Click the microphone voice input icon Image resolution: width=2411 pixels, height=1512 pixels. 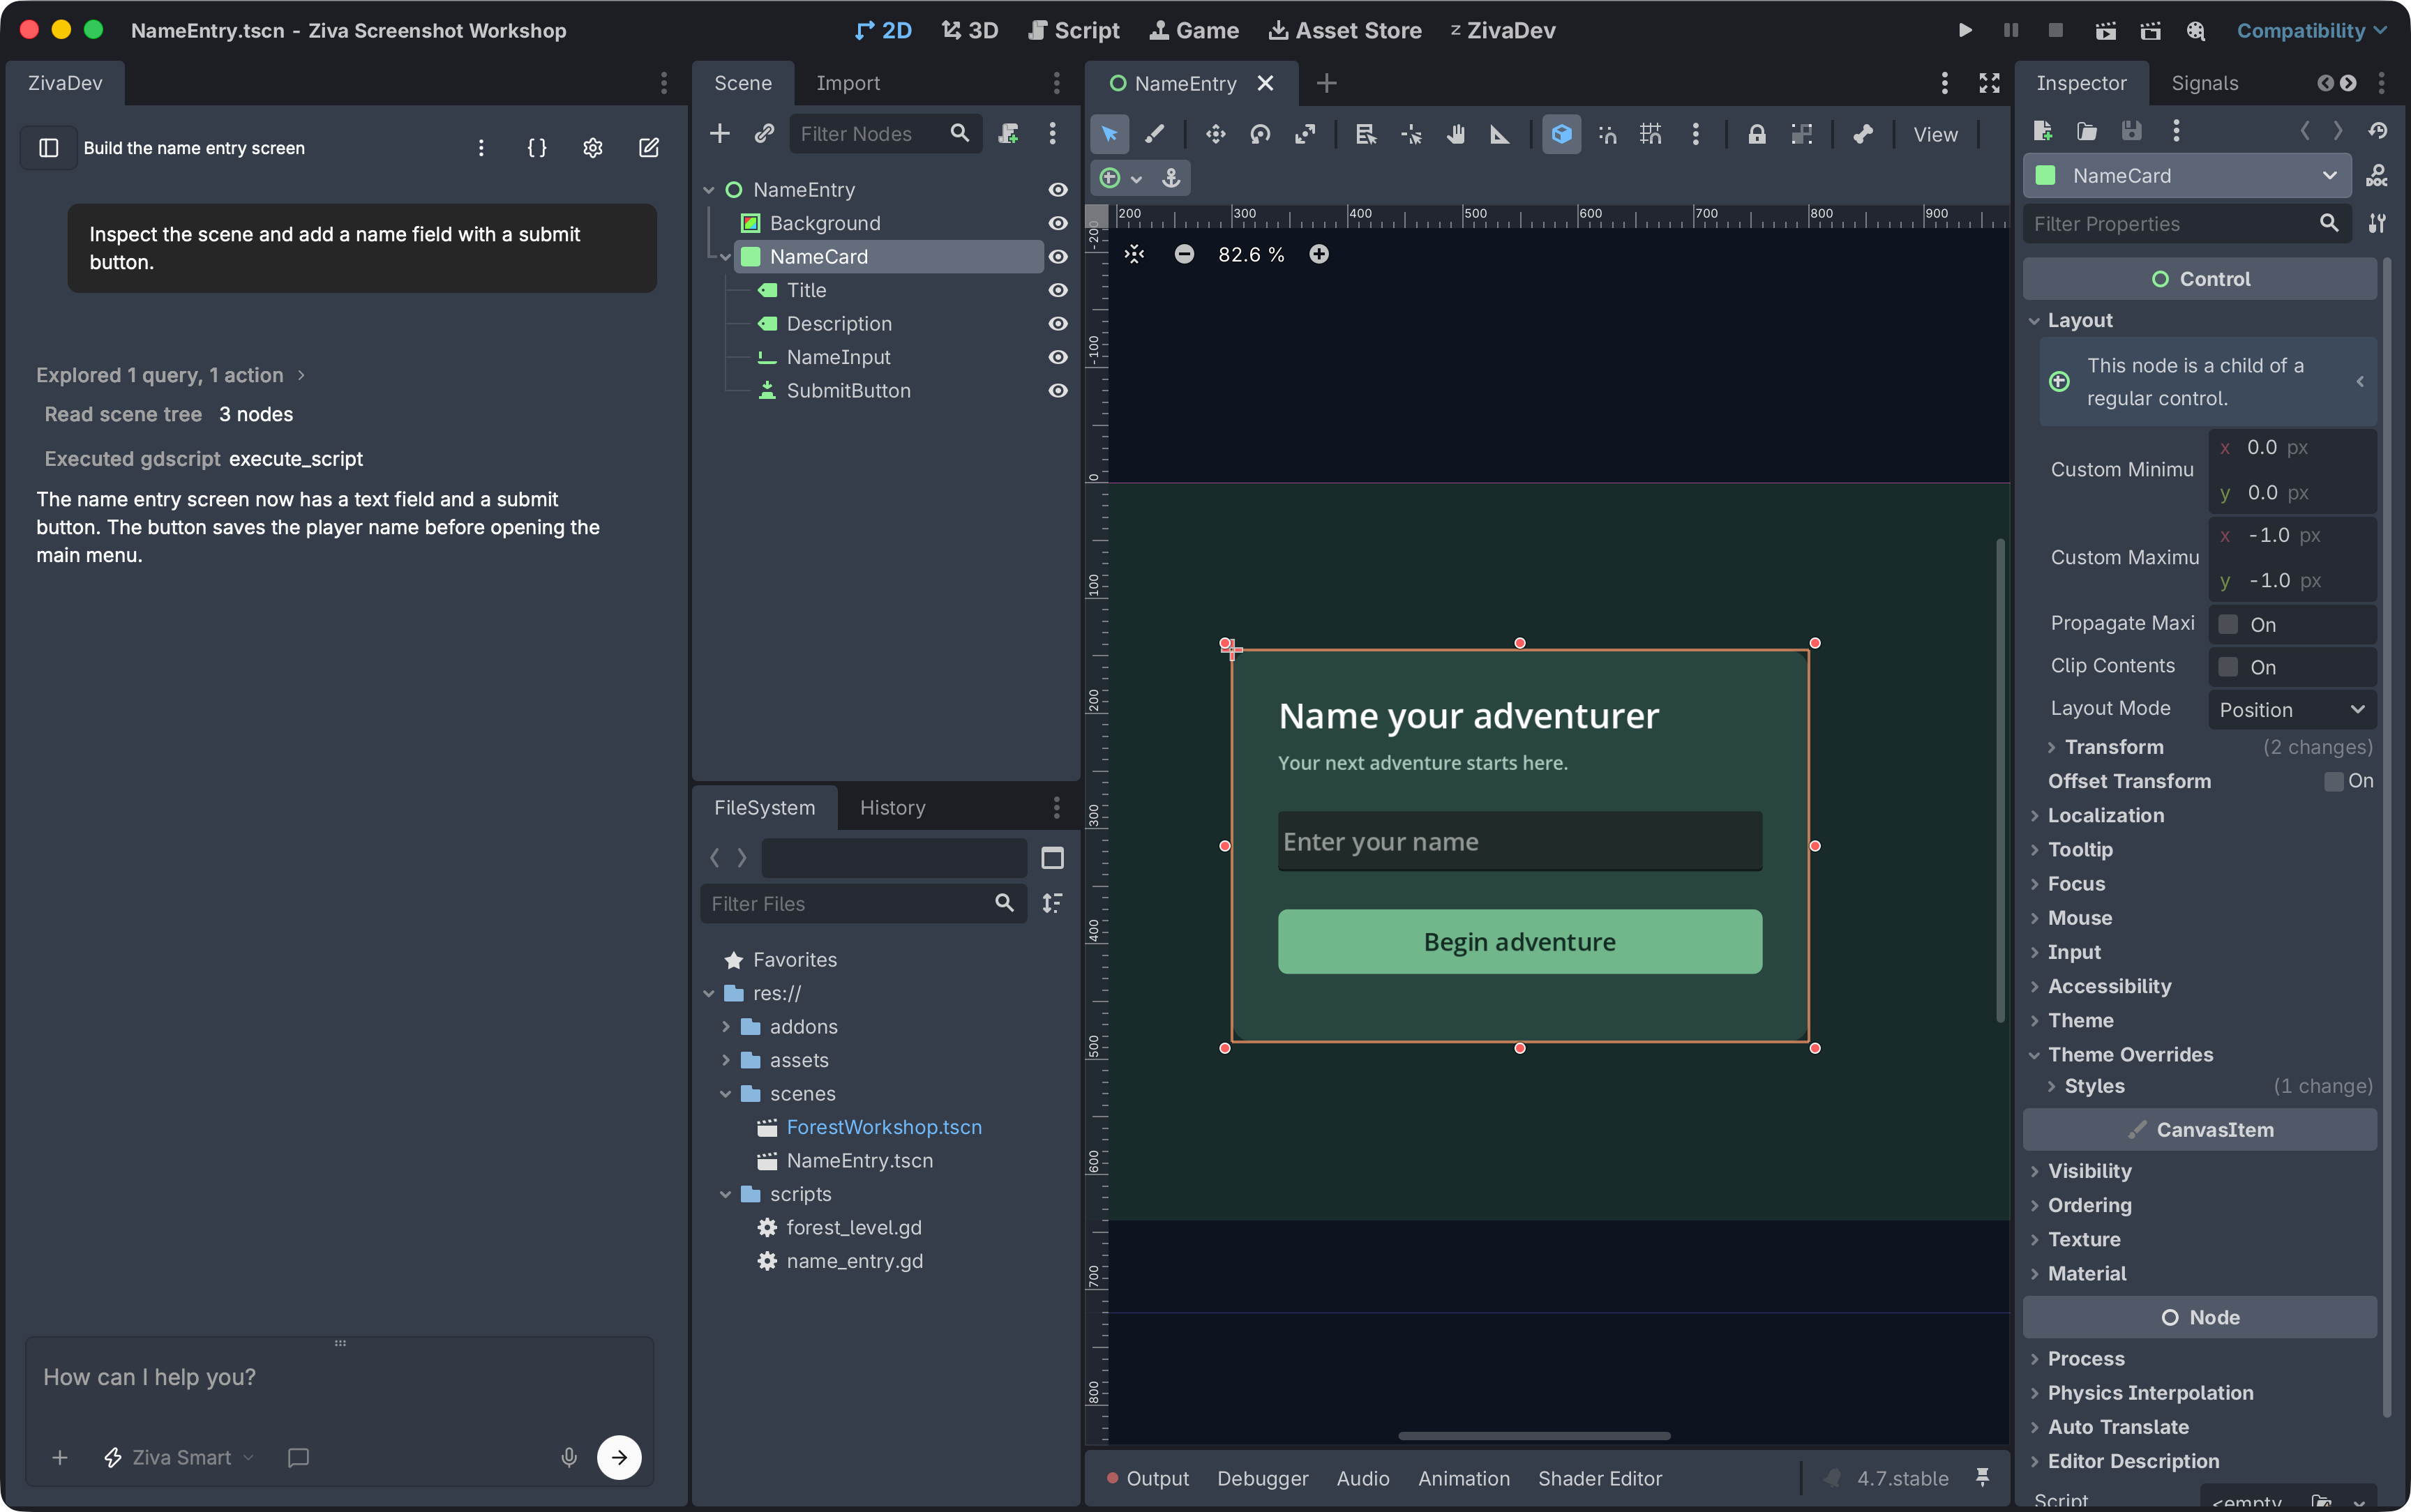(569, 1457)
